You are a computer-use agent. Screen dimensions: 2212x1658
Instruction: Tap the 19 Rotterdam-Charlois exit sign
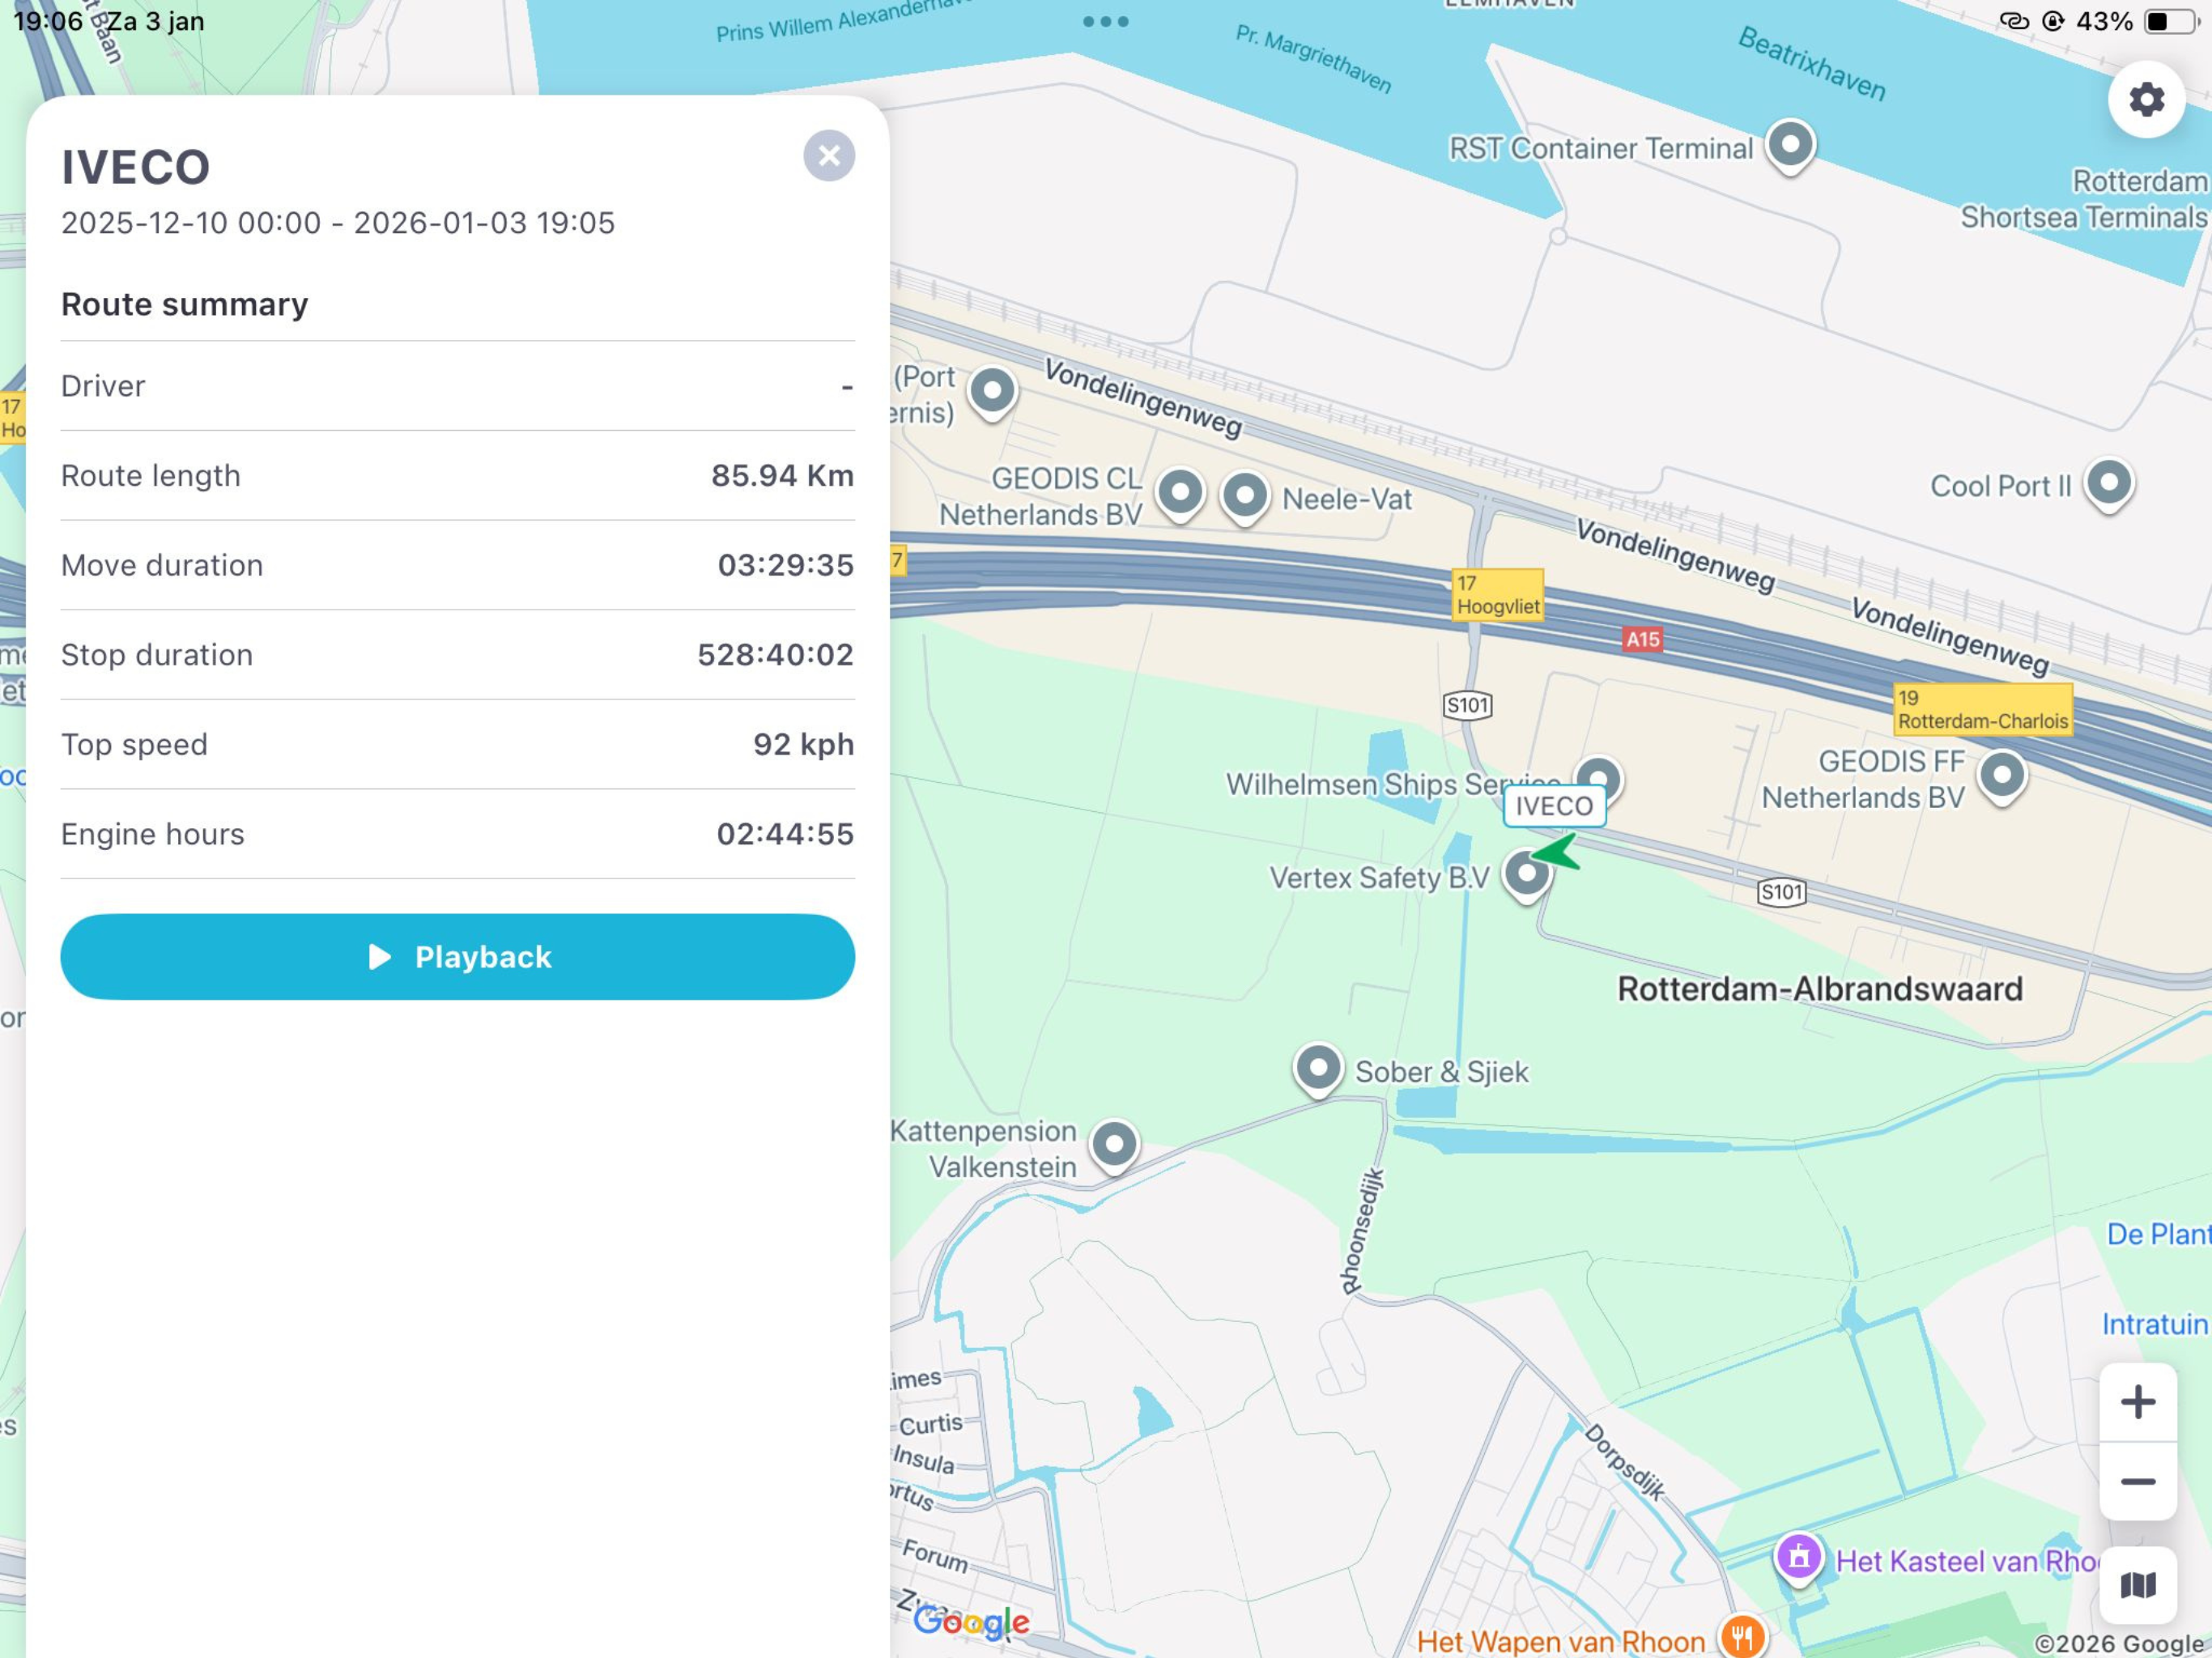pyautogui.click(x=1982, y=710)
